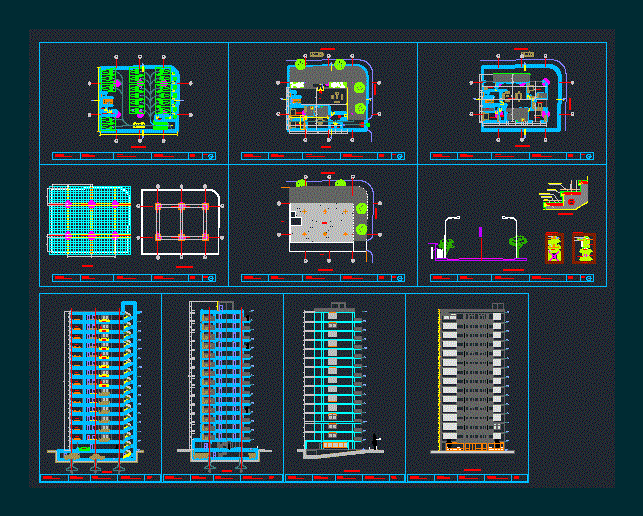Screen dimensions: 643x516
Task: Click the red and green stair detail
Action: [x=564, y=194]
